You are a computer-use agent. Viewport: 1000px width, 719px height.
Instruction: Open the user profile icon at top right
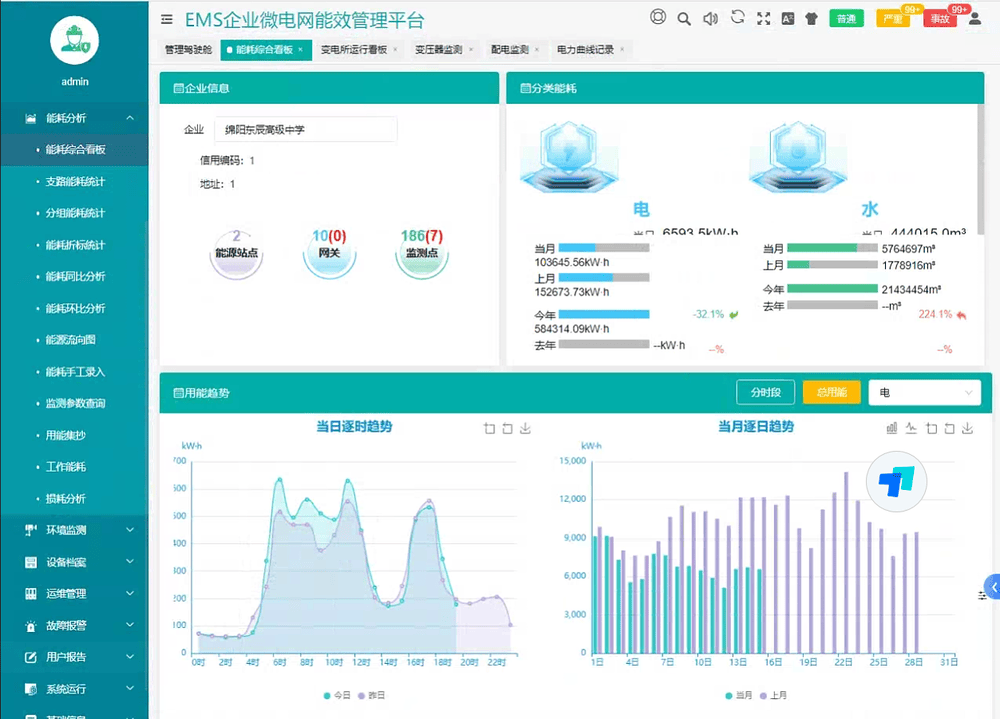pyautogui.click(x=975, y=18)
